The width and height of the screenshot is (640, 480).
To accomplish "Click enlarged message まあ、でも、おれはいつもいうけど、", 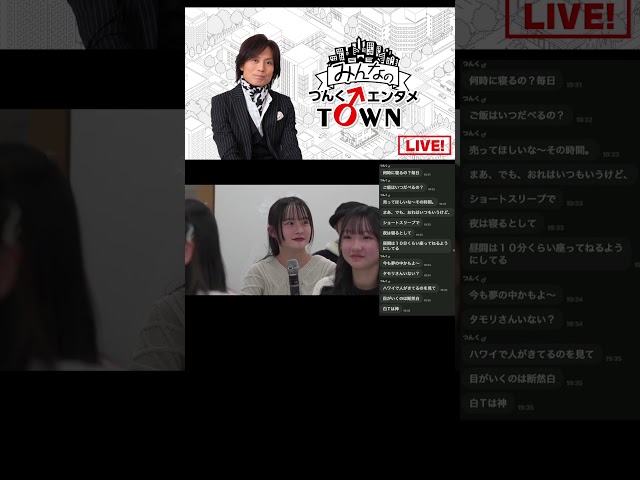I will (548, 174).
